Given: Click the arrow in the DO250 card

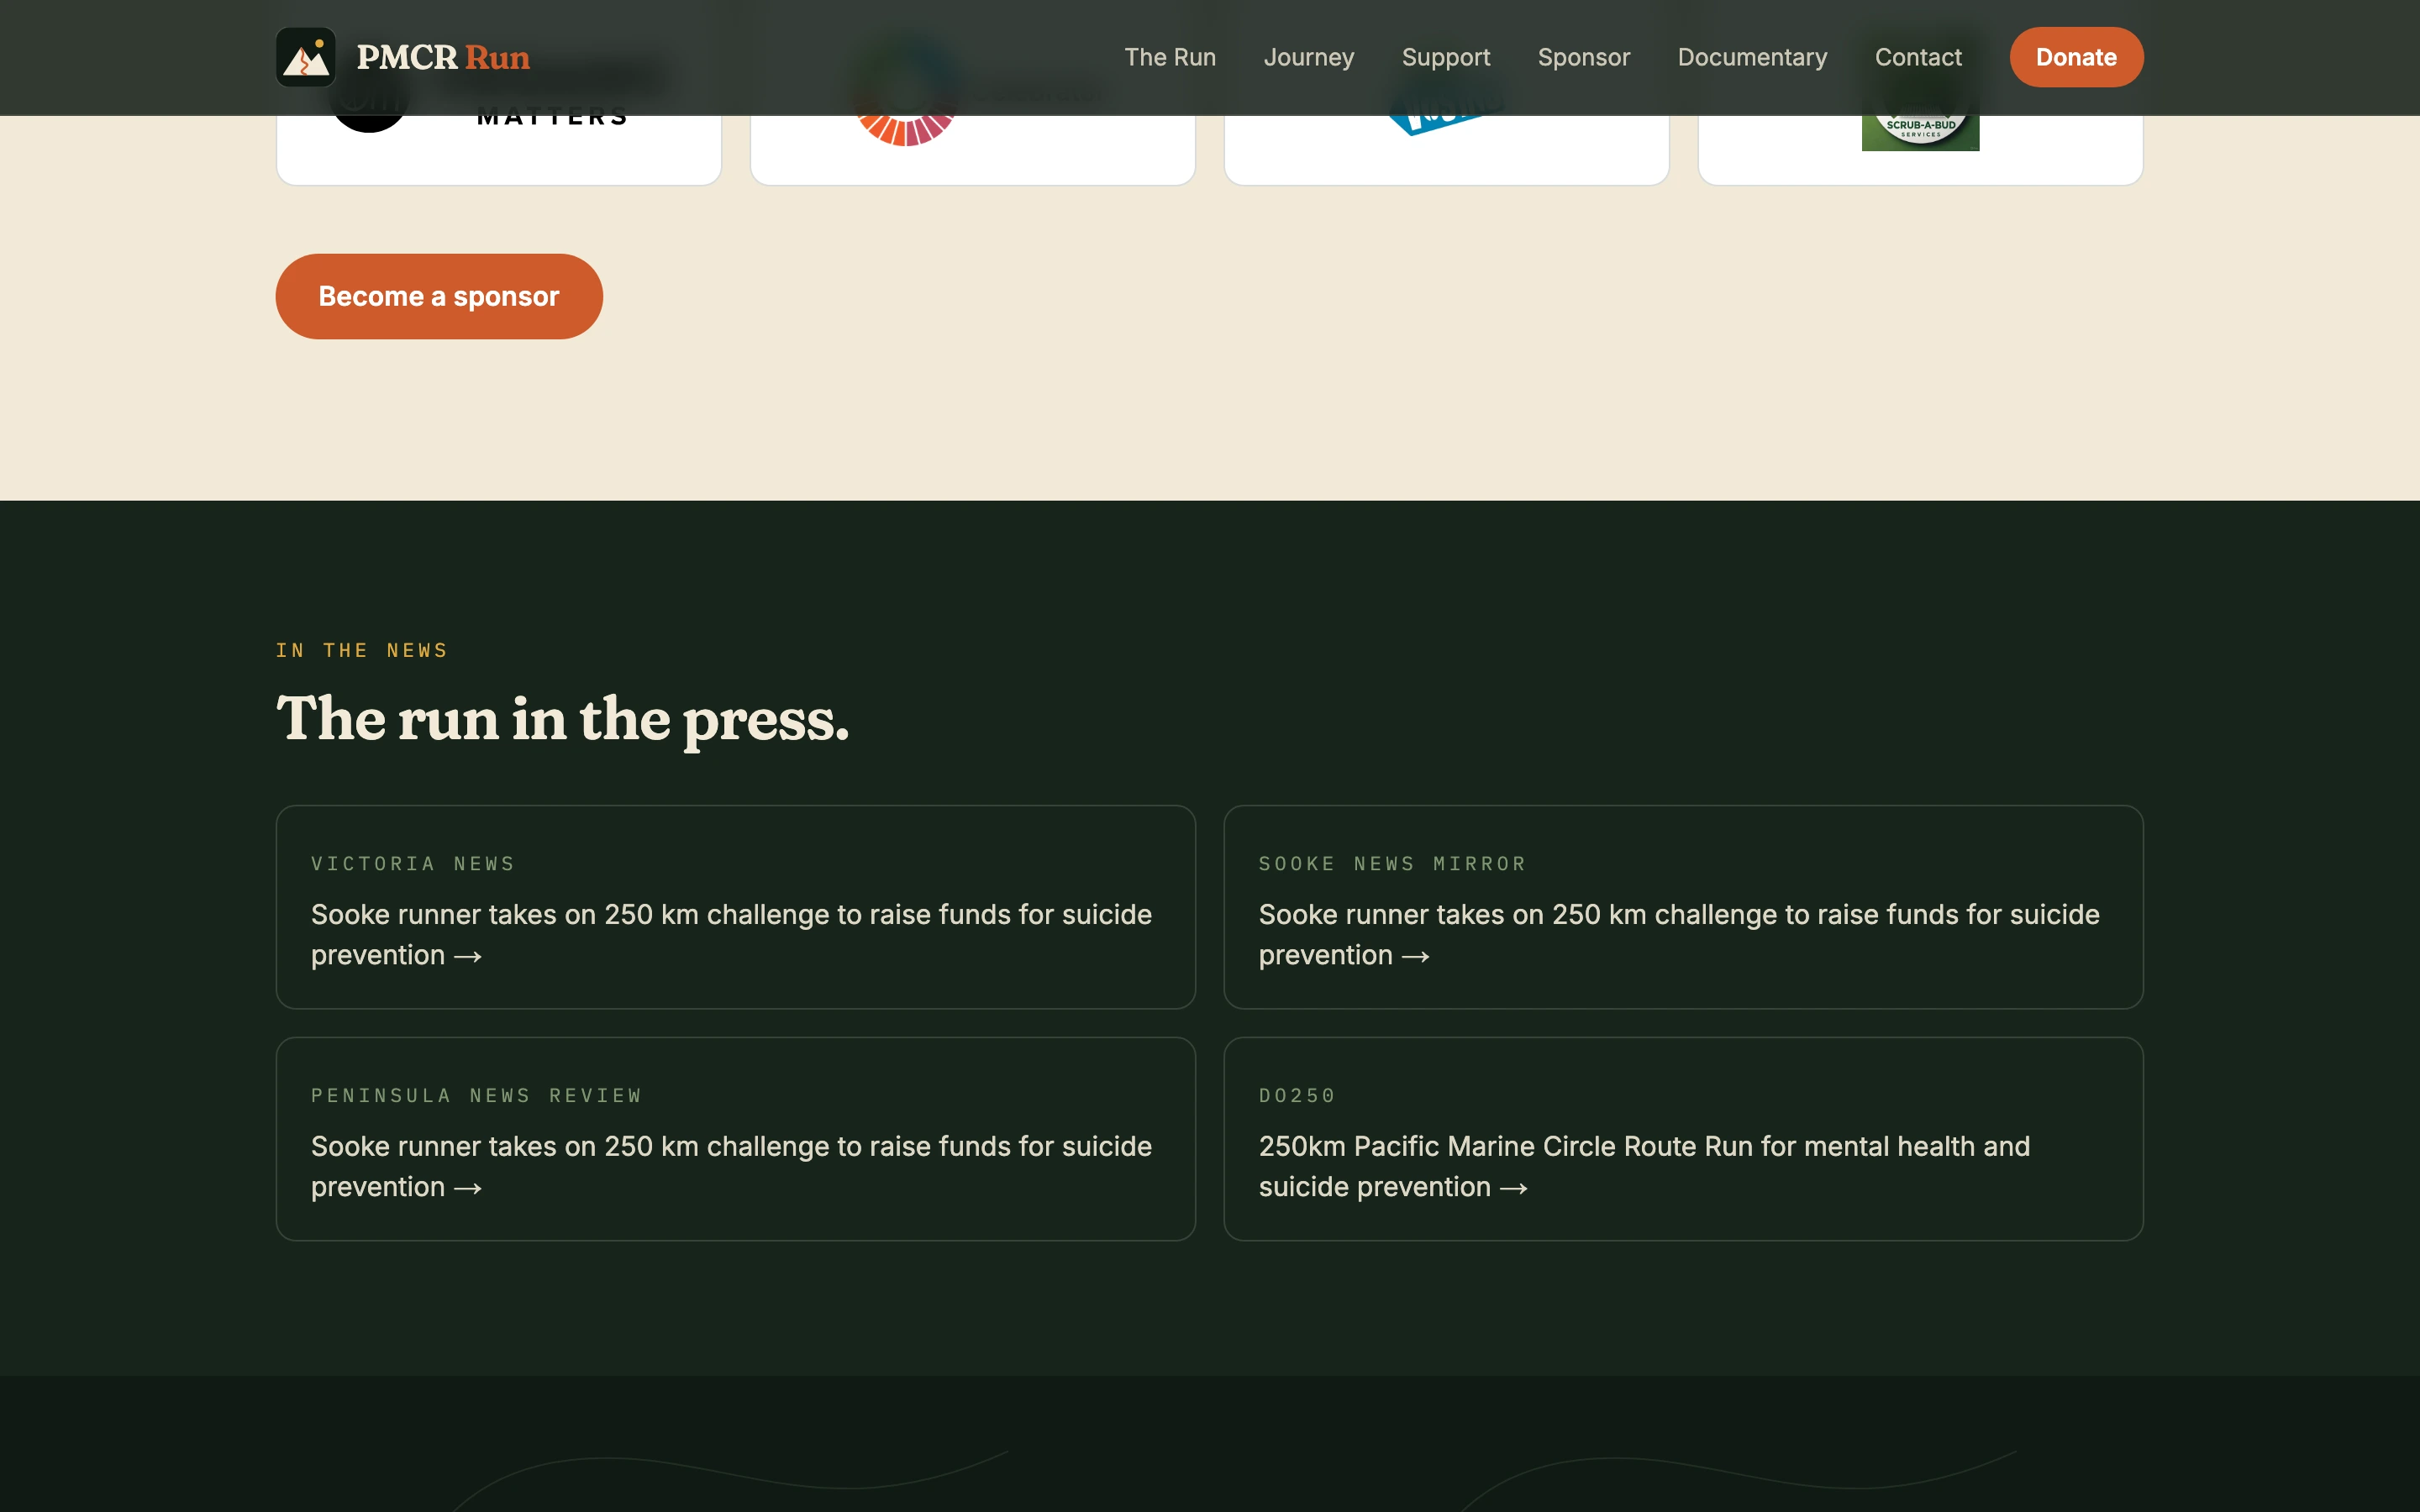Looking at the screenshot, I should (x=1514, y=1189).
